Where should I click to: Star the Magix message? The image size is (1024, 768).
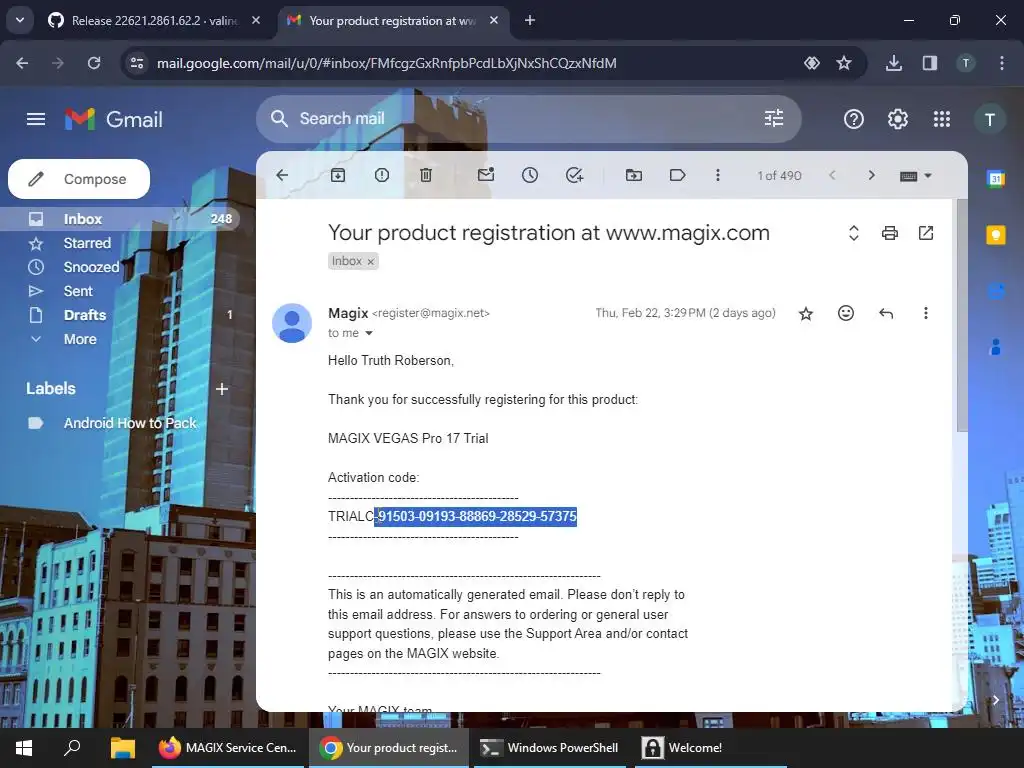point(806,313)
